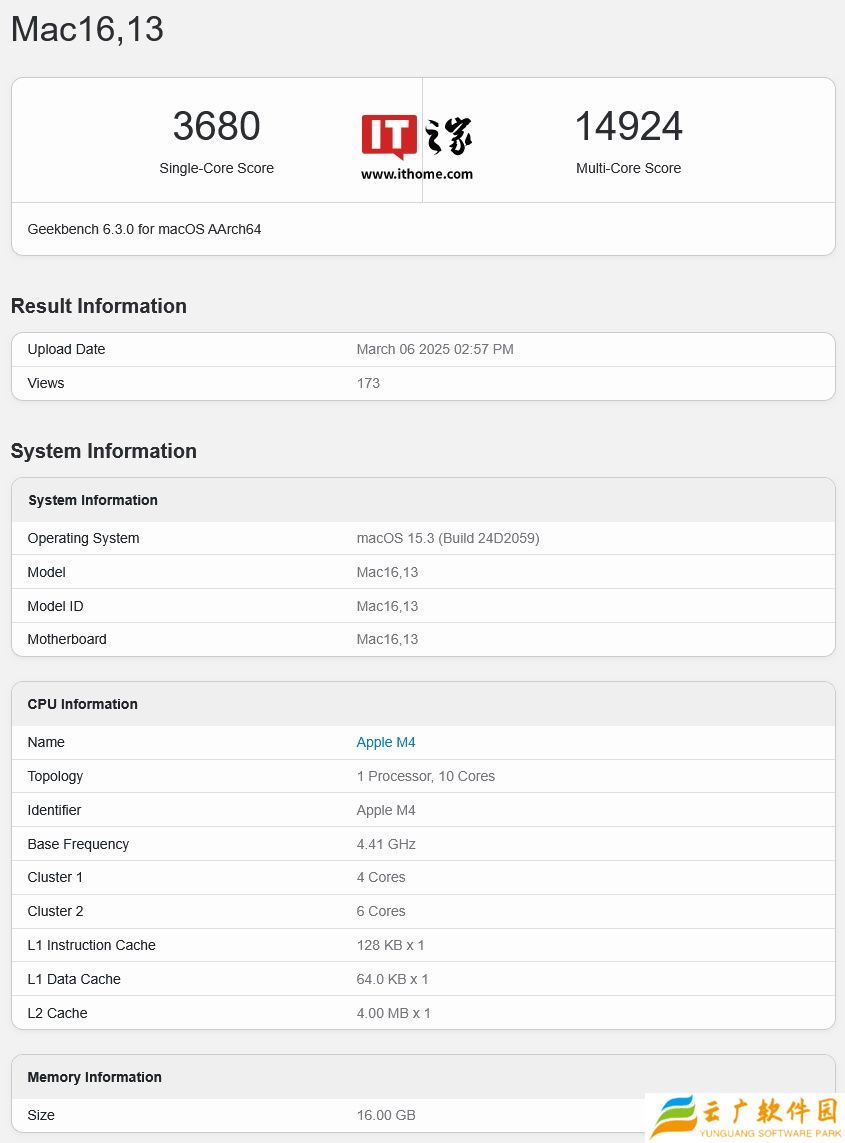Screen dimensions: 845x1143
Task: Select the 1 Processor, 10 Cores value
Action: pos(426,776)
